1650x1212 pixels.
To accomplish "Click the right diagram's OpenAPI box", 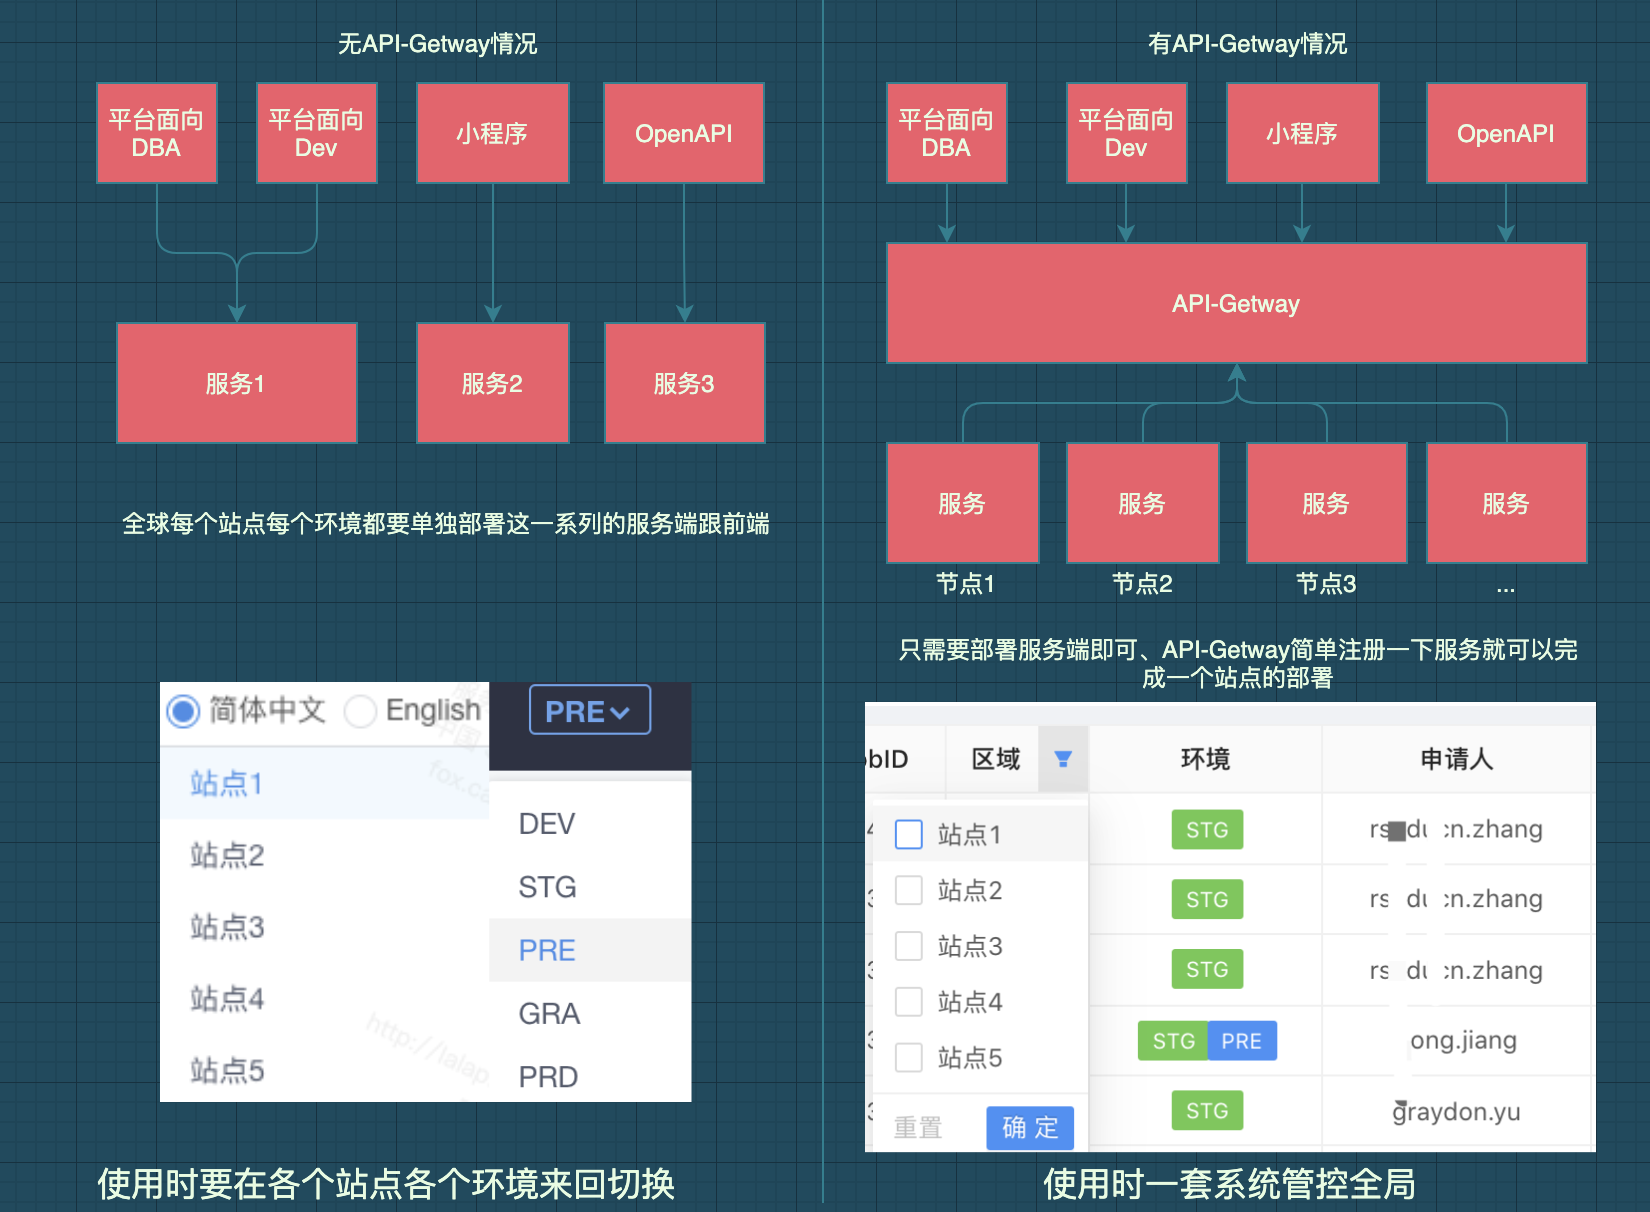I will pos(1506,133).
